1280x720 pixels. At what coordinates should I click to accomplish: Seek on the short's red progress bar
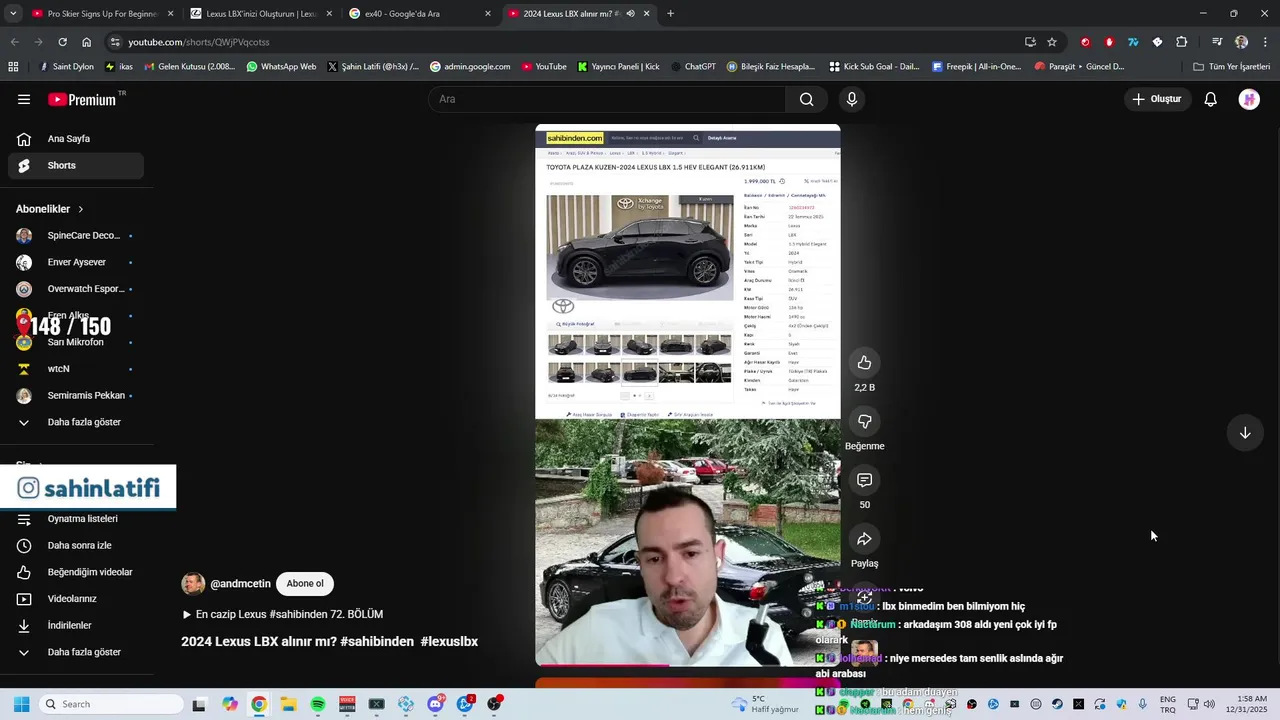[688, 665]
